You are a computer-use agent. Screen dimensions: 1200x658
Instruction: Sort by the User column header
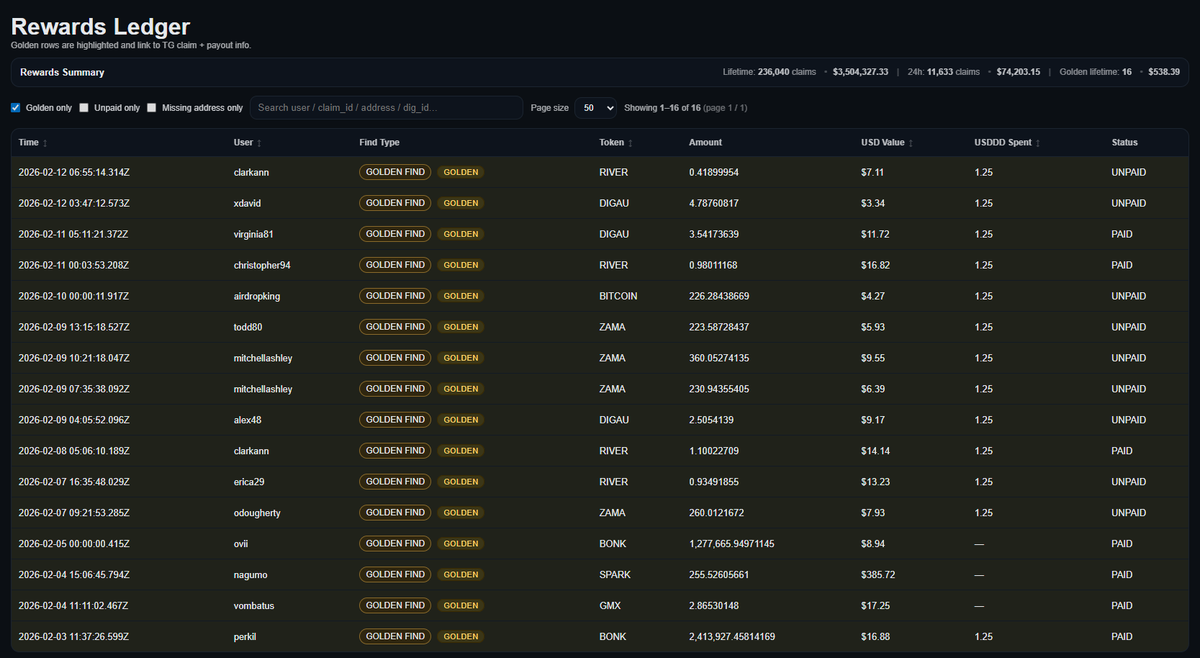tap(248, 143)
